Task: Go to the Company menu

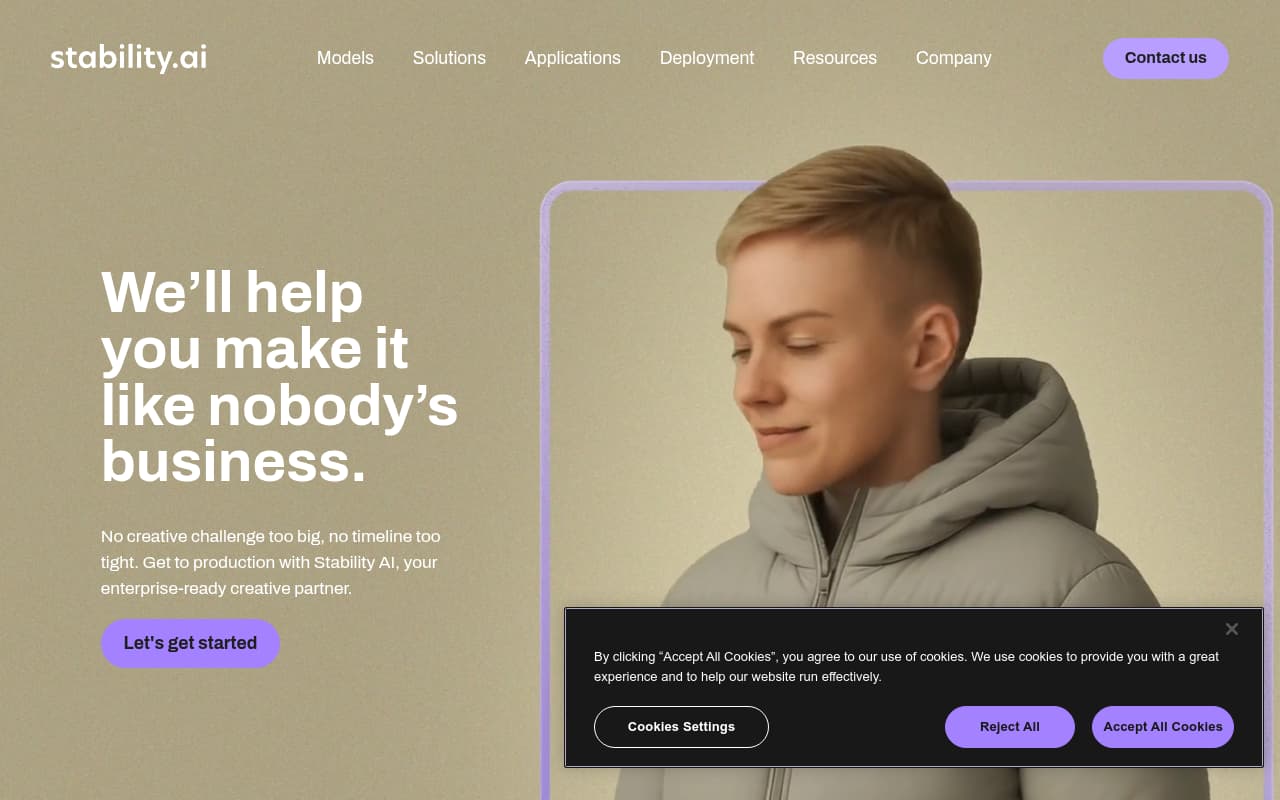Action: pos(954,58)
